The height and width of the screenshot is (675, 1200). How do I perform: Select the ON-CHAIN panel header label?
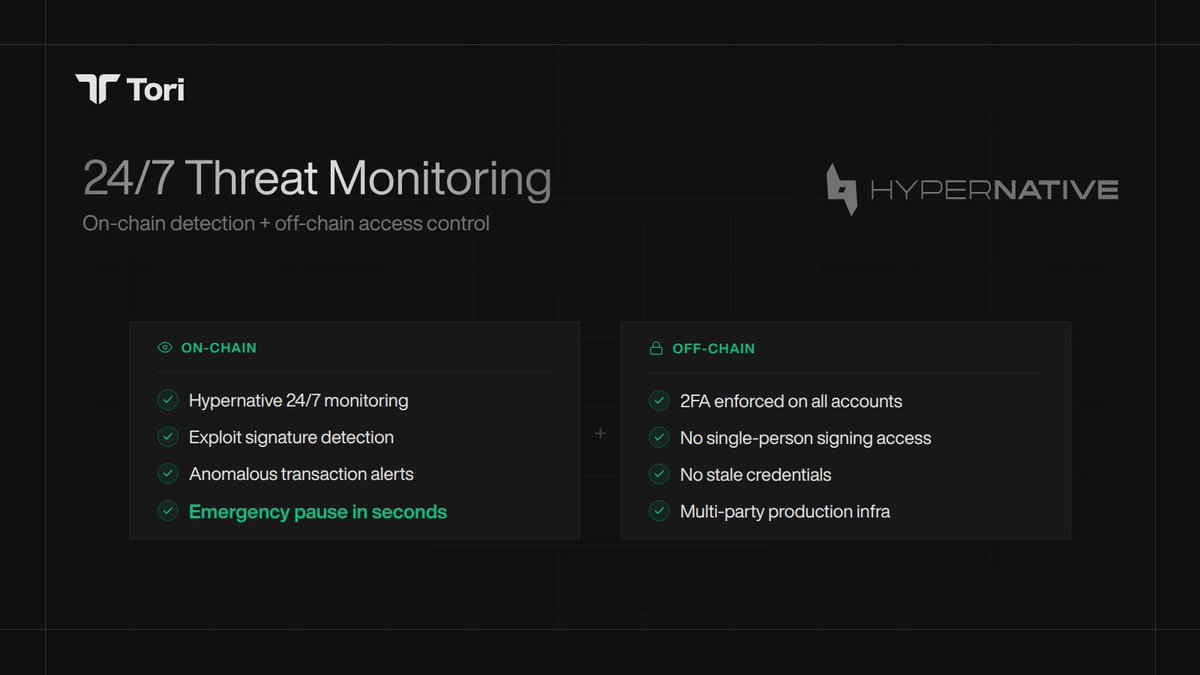coord(219,348)
